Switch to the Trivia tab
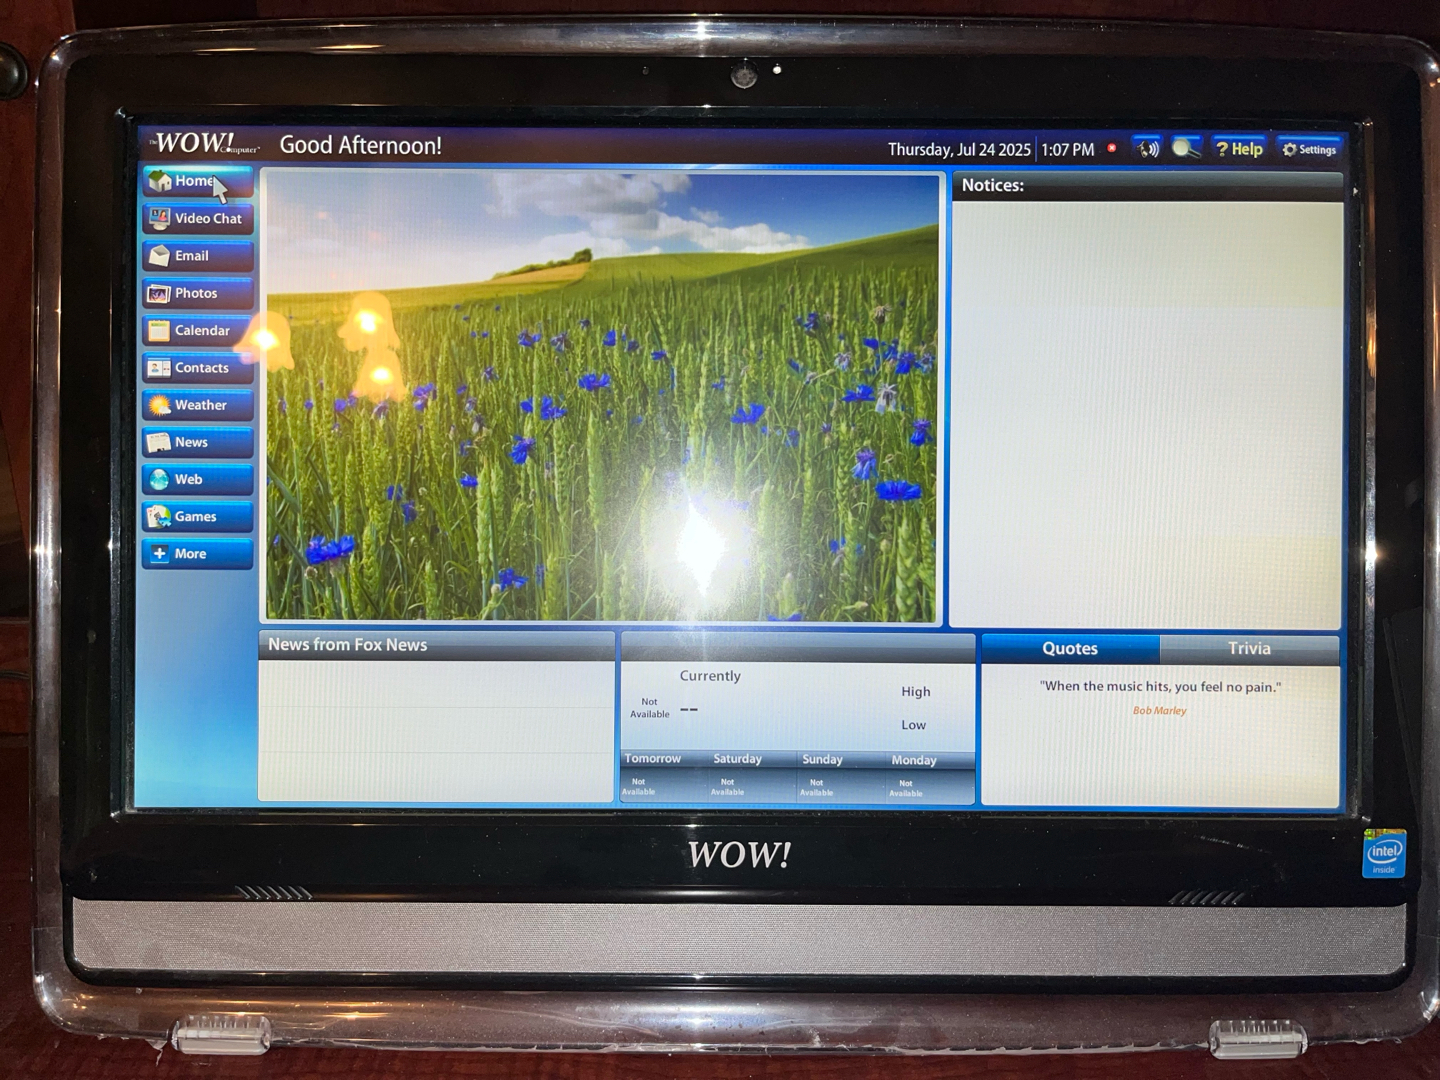The height and width of the screenshot is (1080, 1440). pyautogui.click(x=1249, y=649)
